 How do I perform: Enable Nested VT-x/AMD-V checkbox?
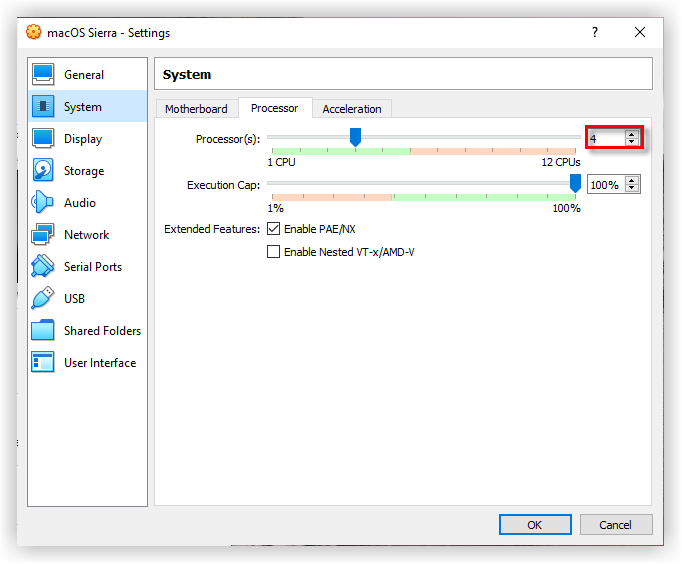[x=273, y=252]
